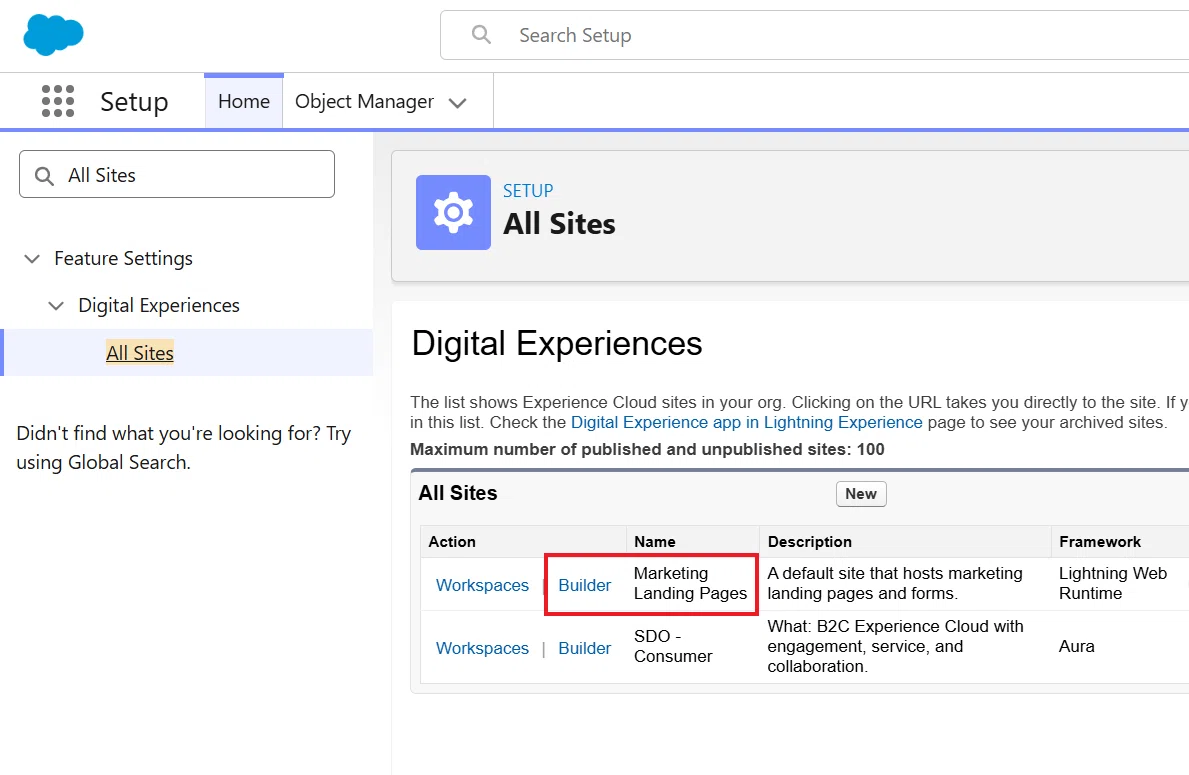Switch to the Home tab

click(244, 102)
